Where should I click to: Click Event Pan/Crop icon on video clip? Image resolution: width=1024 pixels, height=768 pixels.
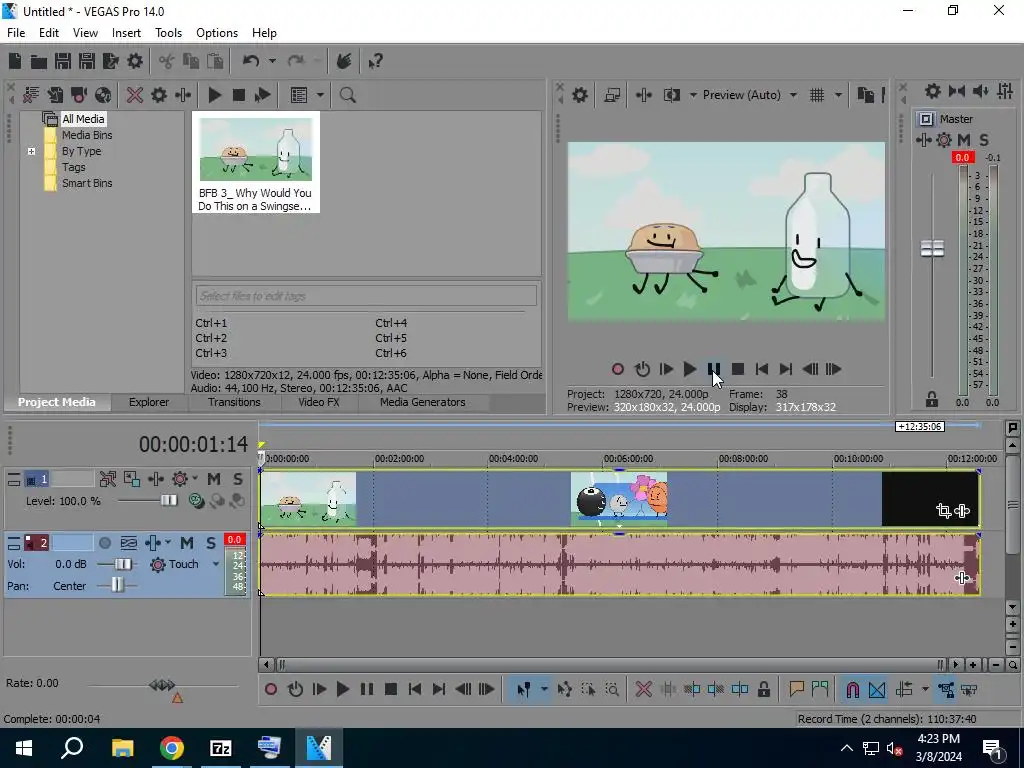pyautogui.click(x=943, y=511)
